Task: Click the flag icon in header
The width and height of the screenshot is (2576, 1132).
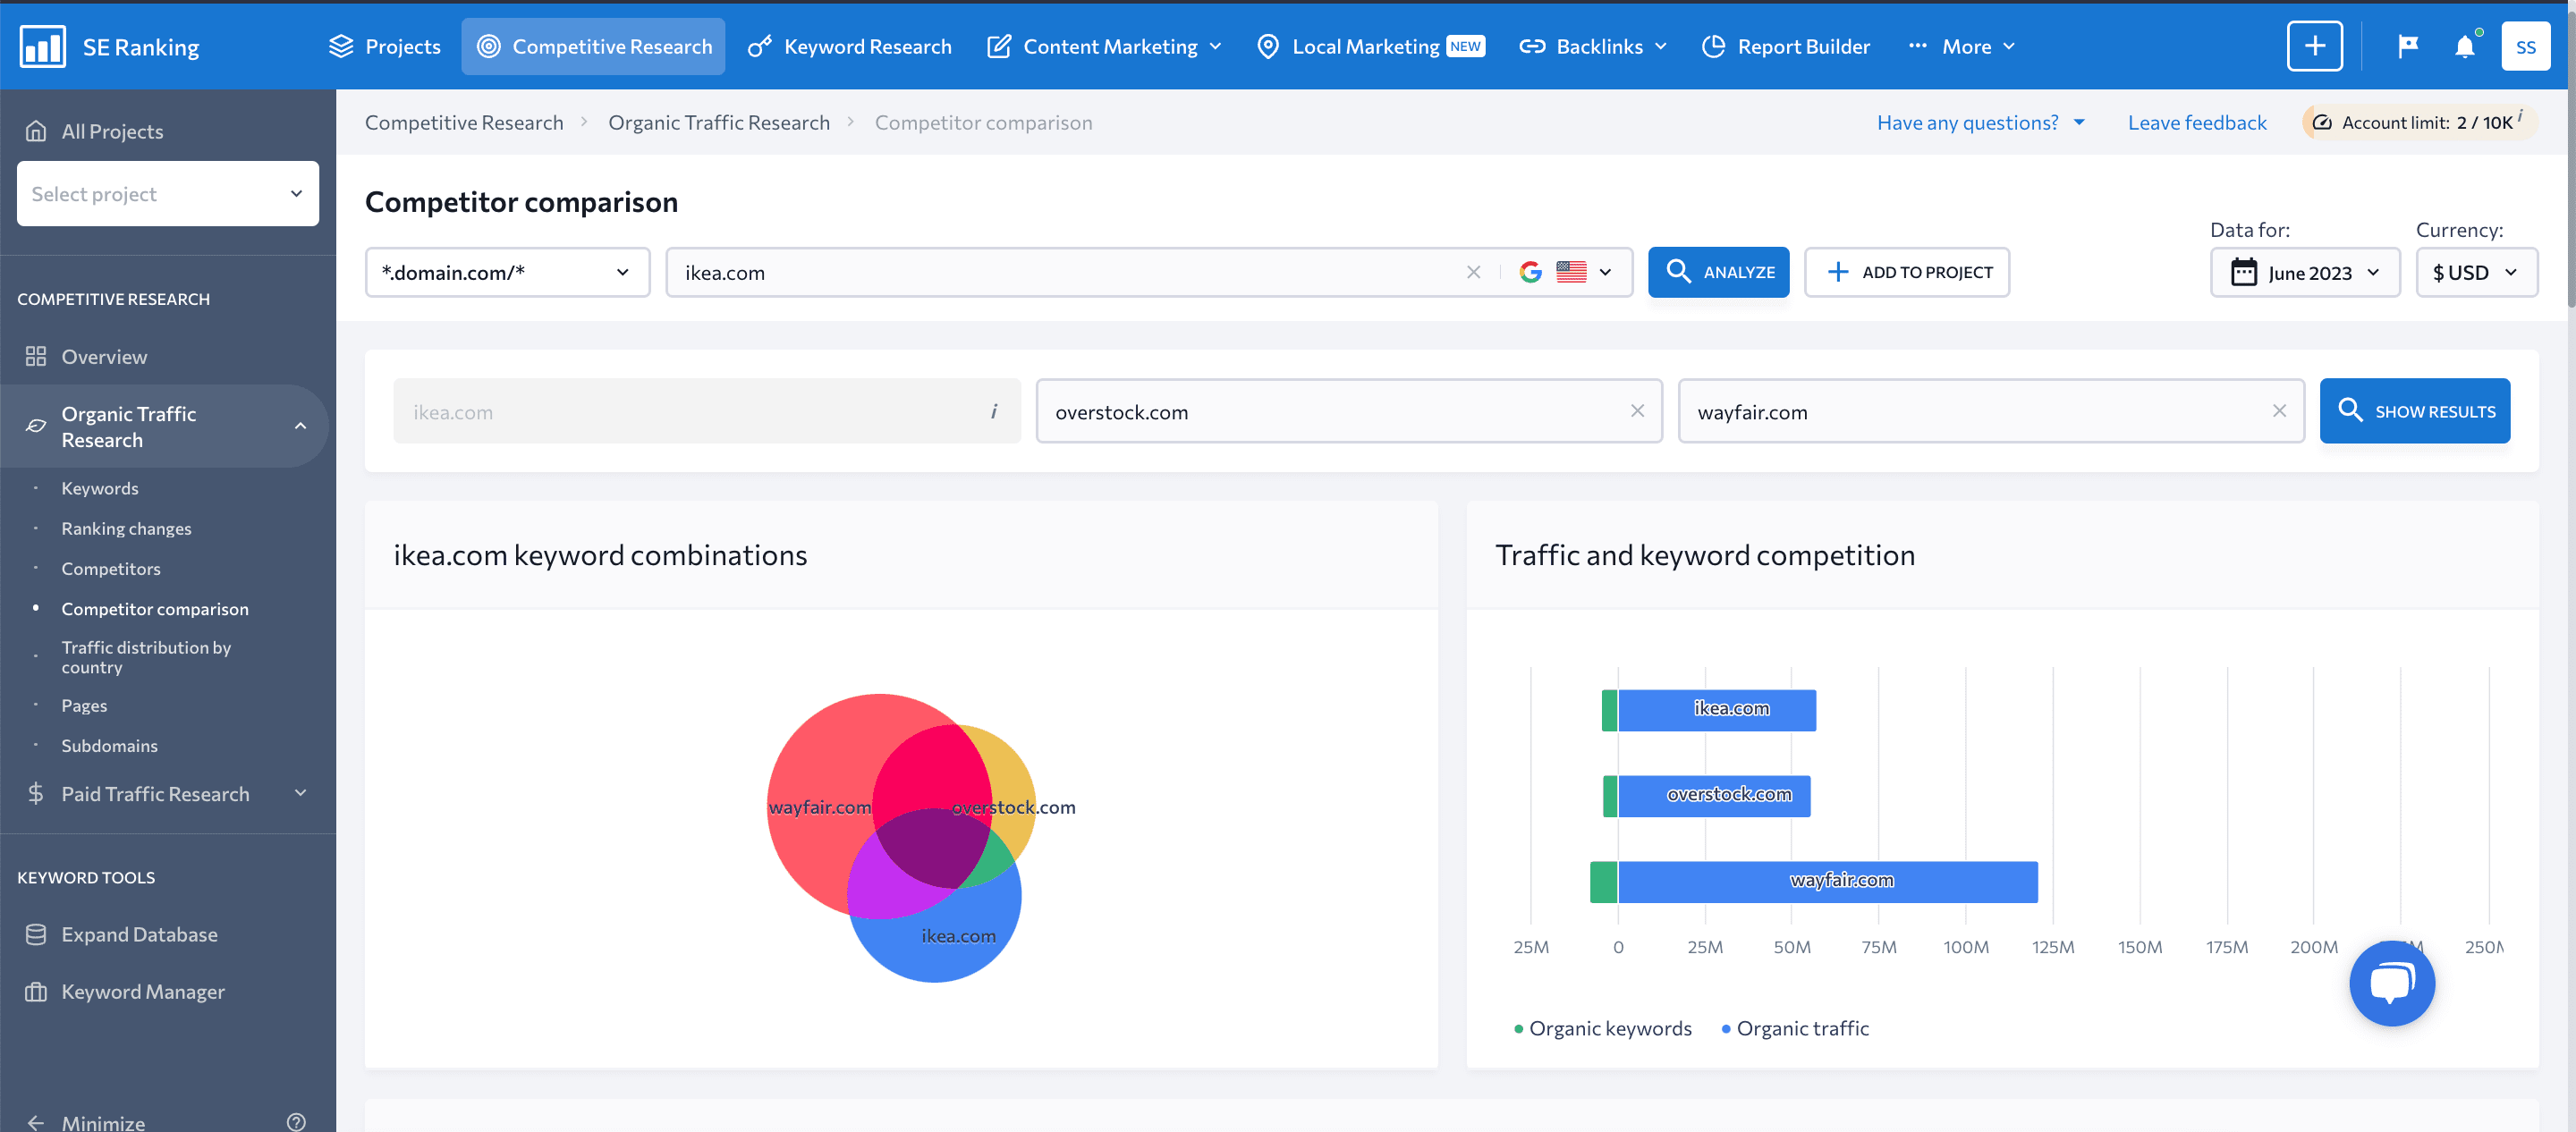Action: click(x=2407, y=46)
